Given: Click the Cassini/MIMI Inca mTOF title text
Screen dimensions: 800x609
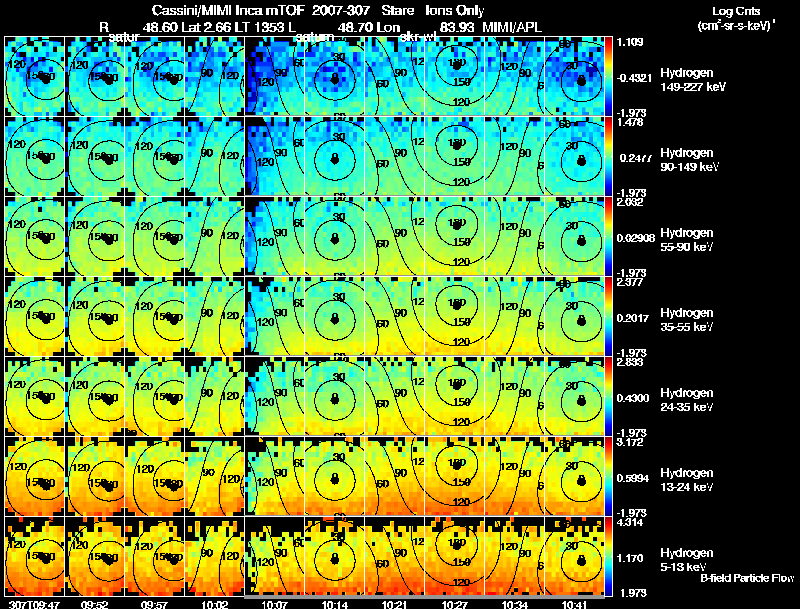Looking at the screenshot, I should [228, 10].
